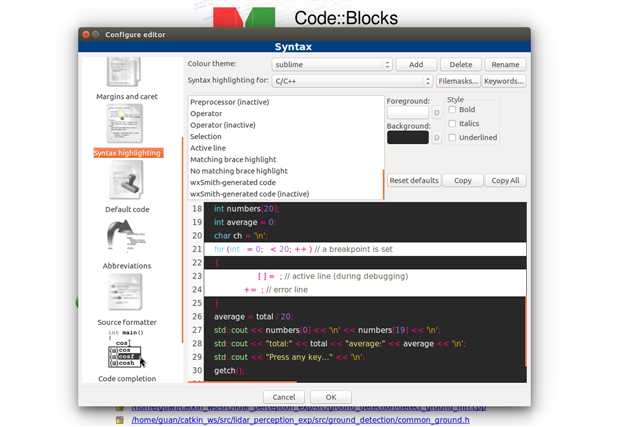Viewport: 630px width, 427px height.
Task: Close the Configure editor dialog
Action: pyautogui.click(x=86, y=35)
